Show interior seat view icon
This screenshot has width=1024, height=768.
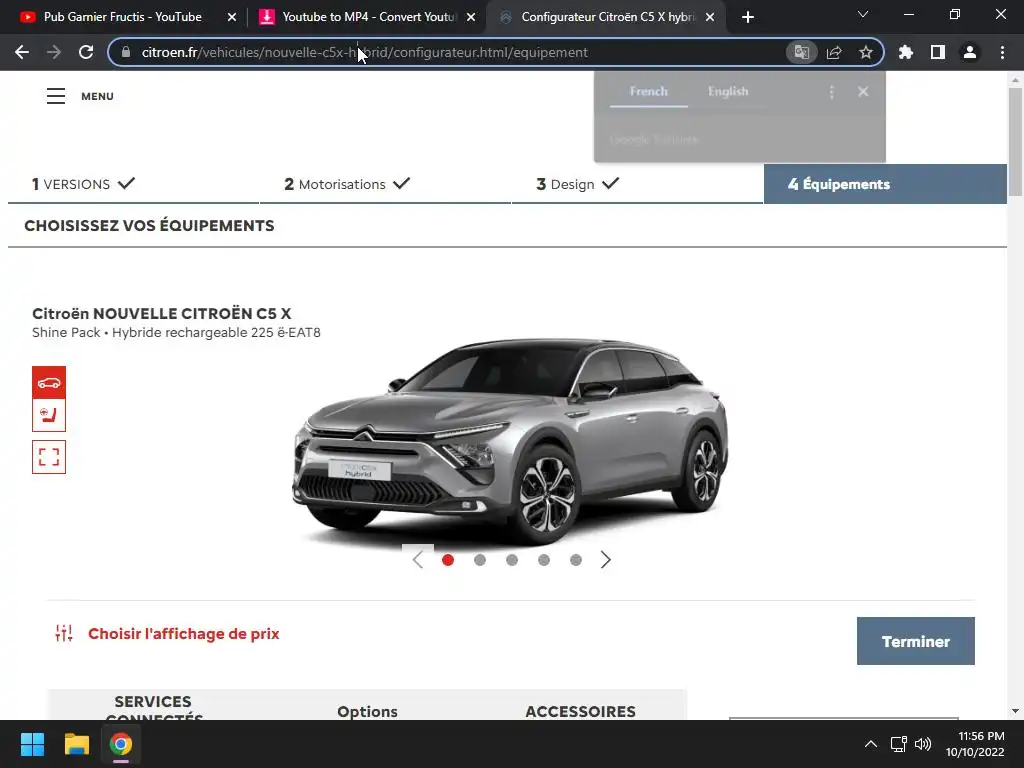49,415
